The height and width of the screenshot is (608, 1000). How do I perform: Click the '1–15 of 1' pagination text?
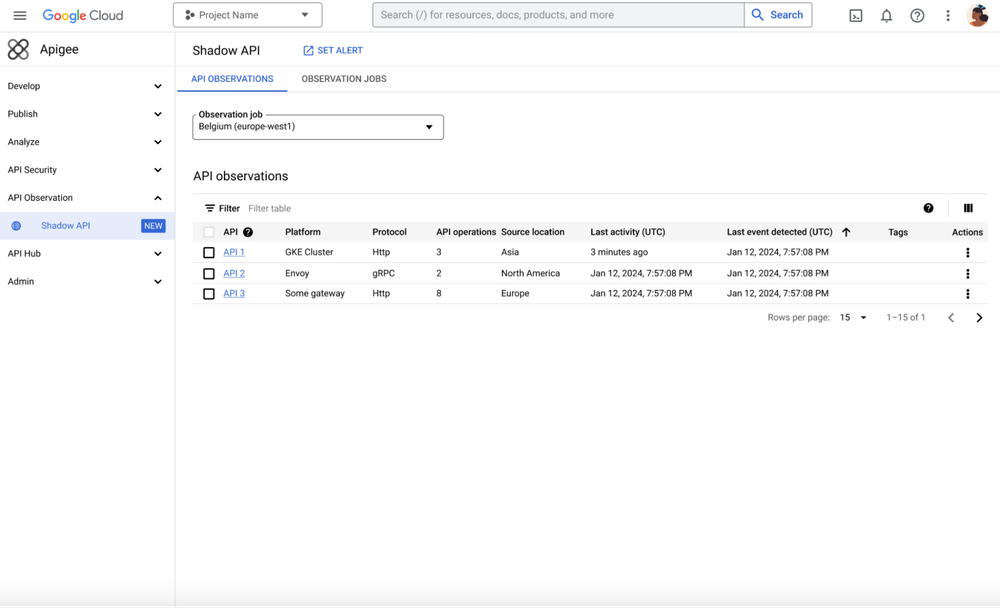click(906, 318)
